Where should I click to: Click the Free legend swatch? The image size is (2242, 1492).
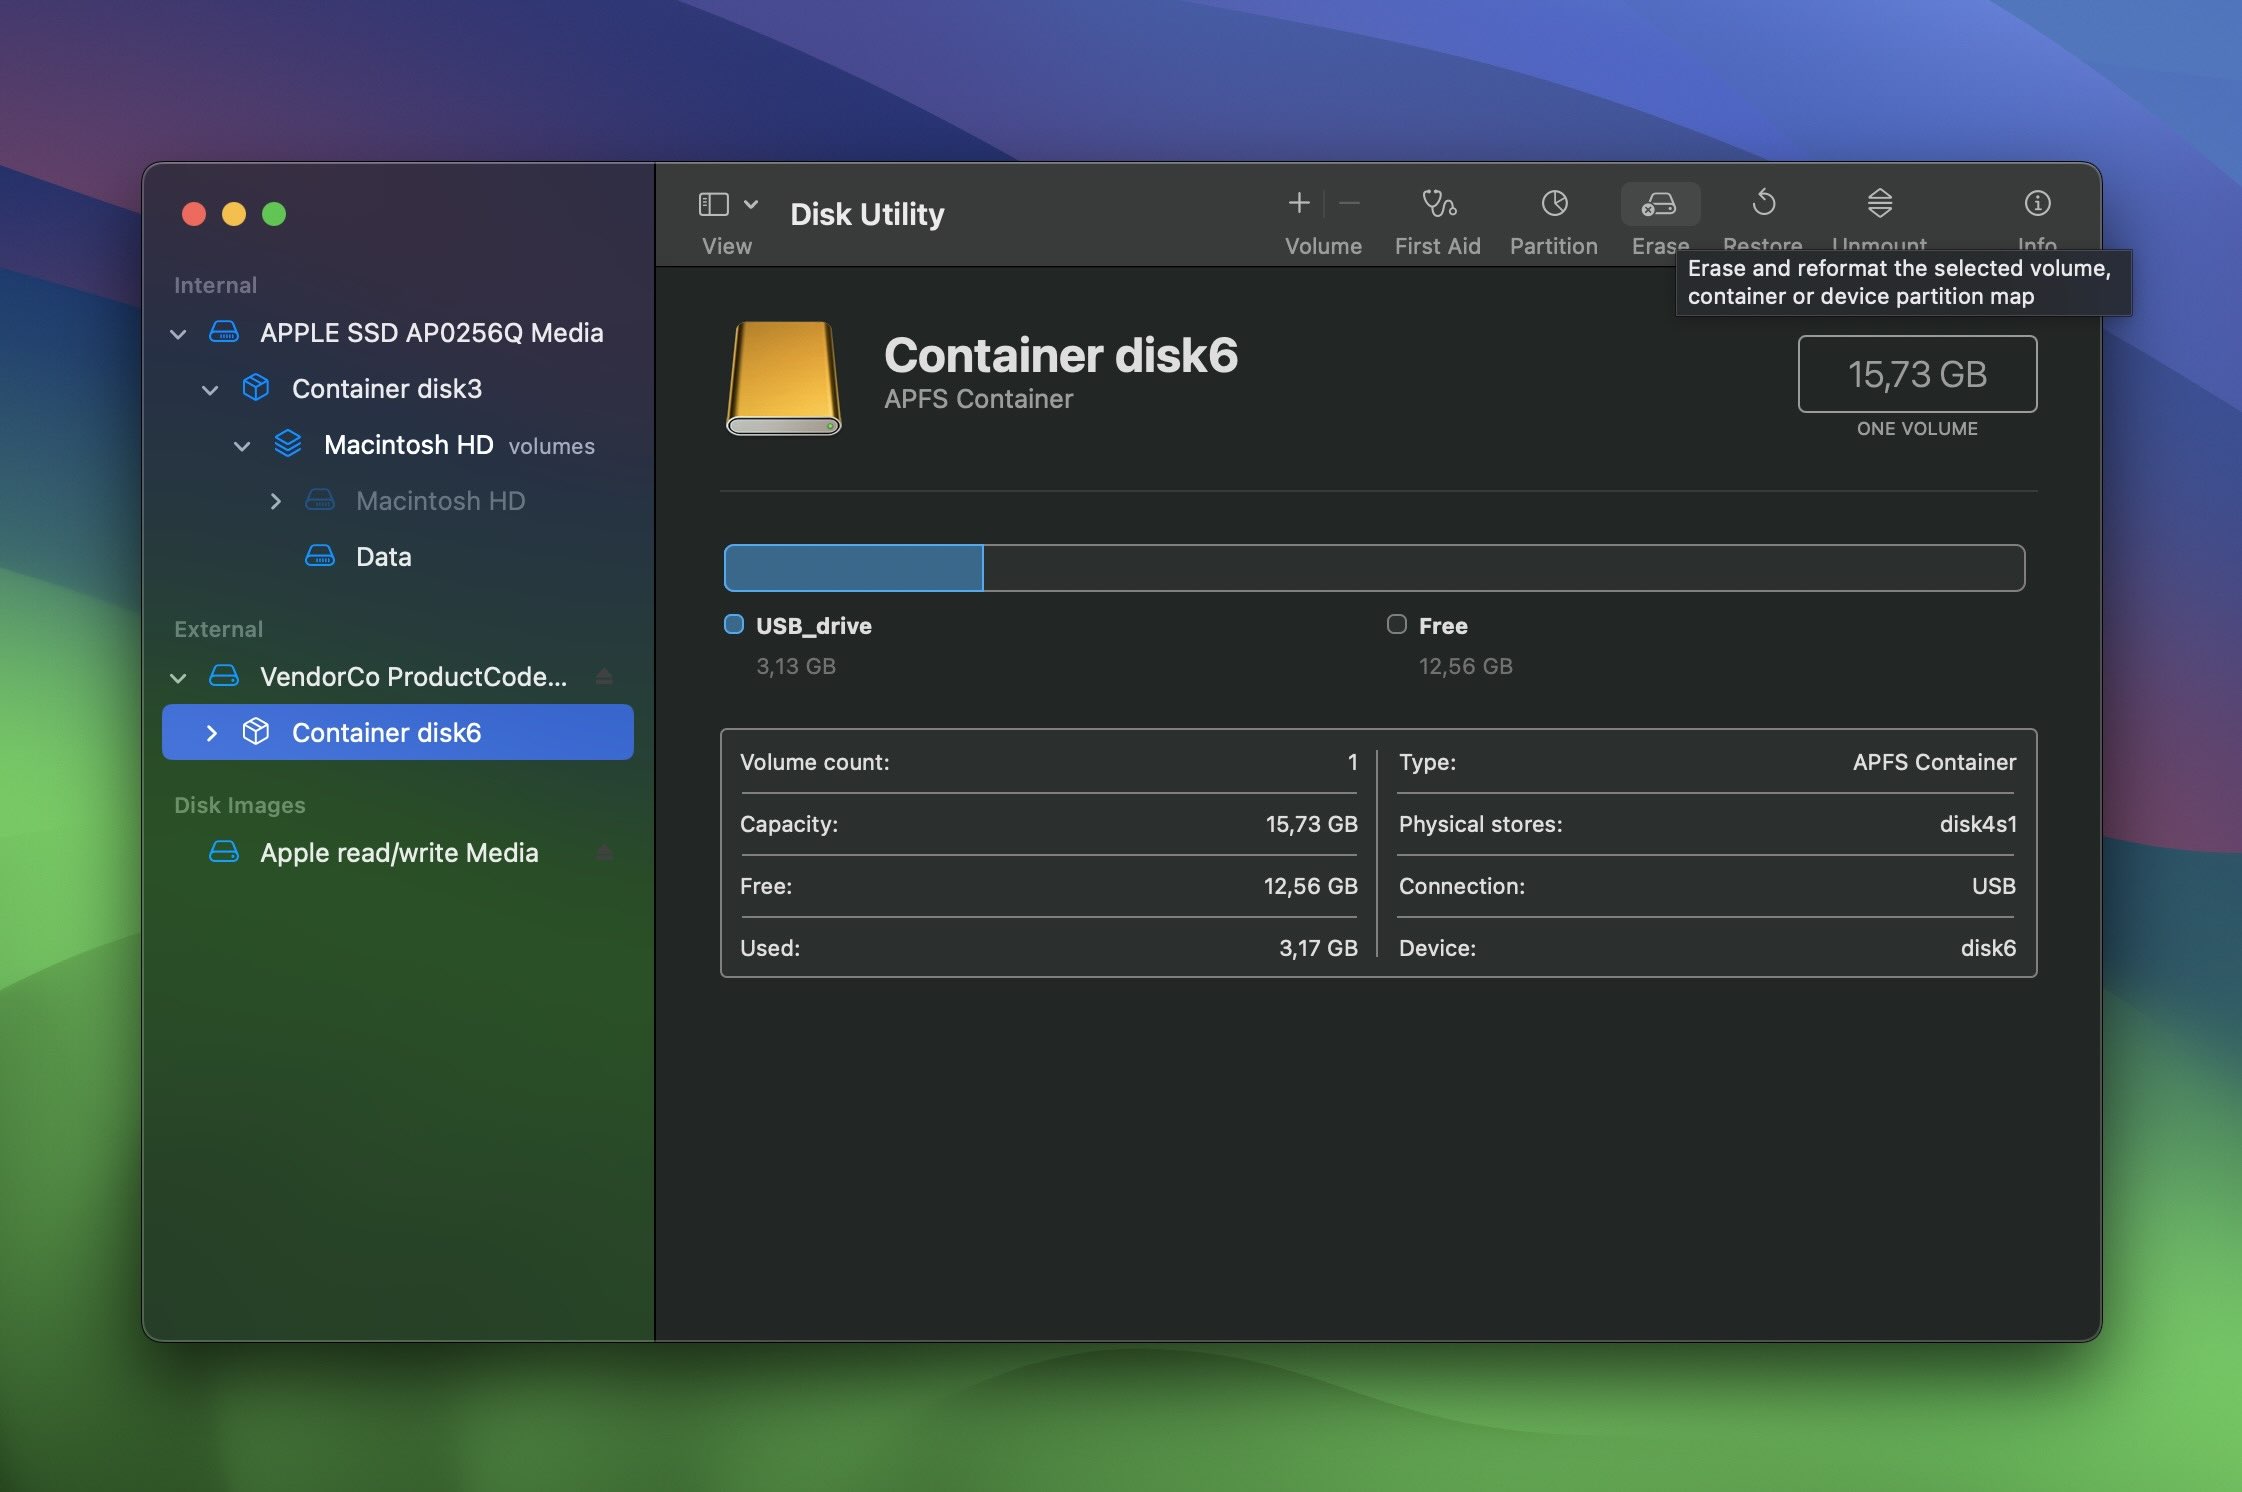[1397, 625]
